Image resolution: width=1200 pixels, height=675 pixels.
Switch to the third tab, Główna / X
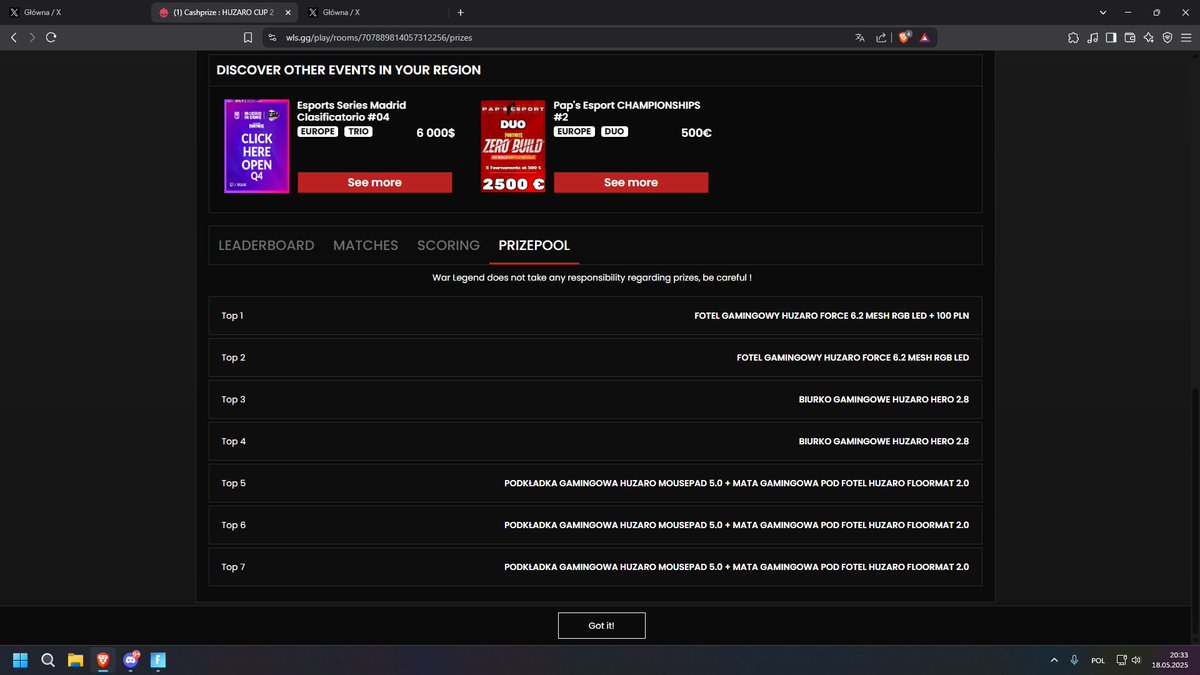[372, 12]
